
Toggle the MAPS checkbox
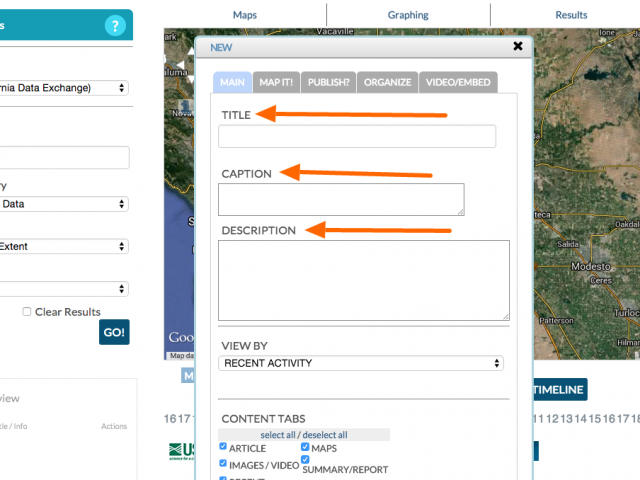[305, 448]
